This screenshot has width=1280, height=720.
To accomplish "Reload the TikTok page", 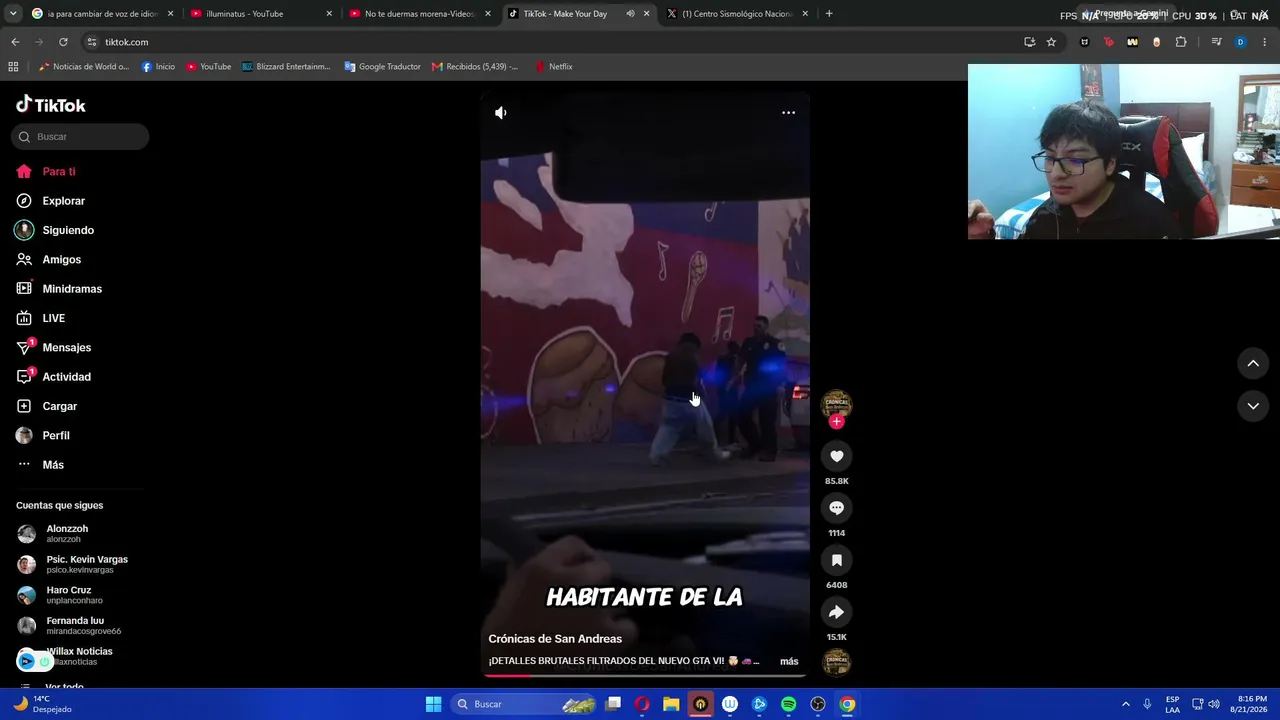I will tap(63, 42).
